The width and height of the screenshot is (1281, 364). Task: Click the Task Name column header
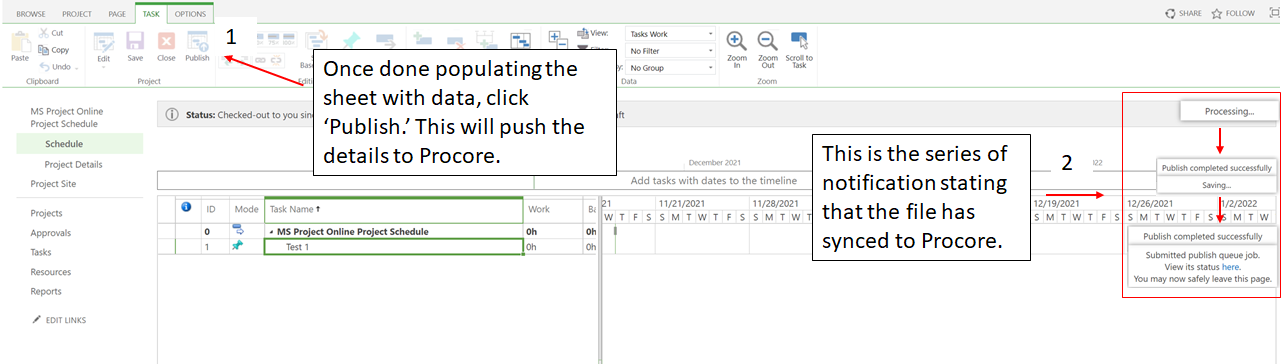(393, 209)
